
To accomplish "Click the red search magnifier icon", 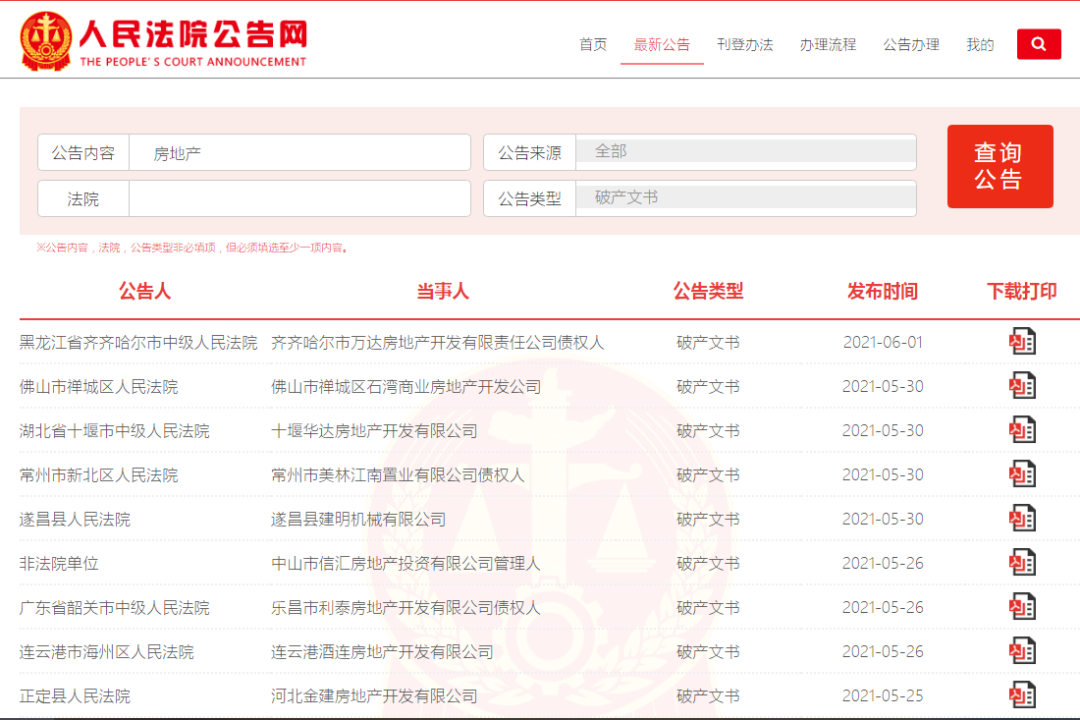I will 1038,44.
